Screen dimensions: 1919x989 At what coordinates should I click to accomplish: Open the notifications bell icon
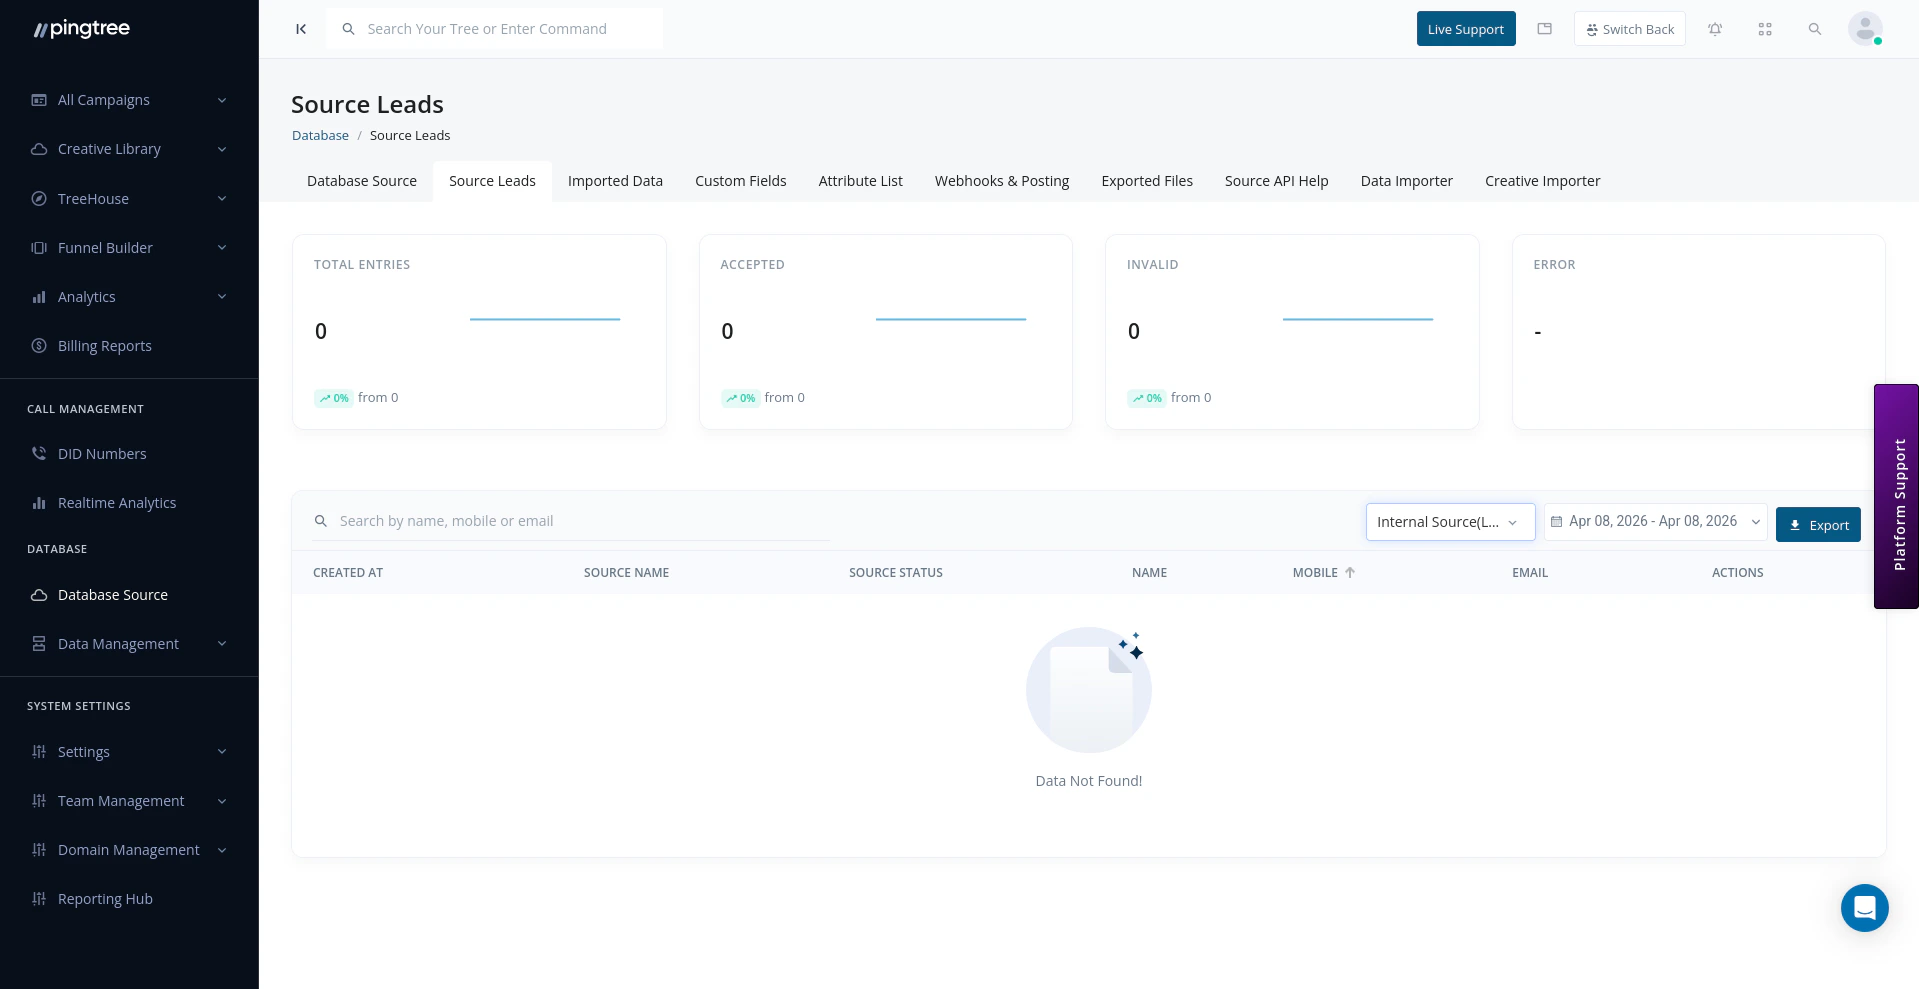click(1715, 29)
